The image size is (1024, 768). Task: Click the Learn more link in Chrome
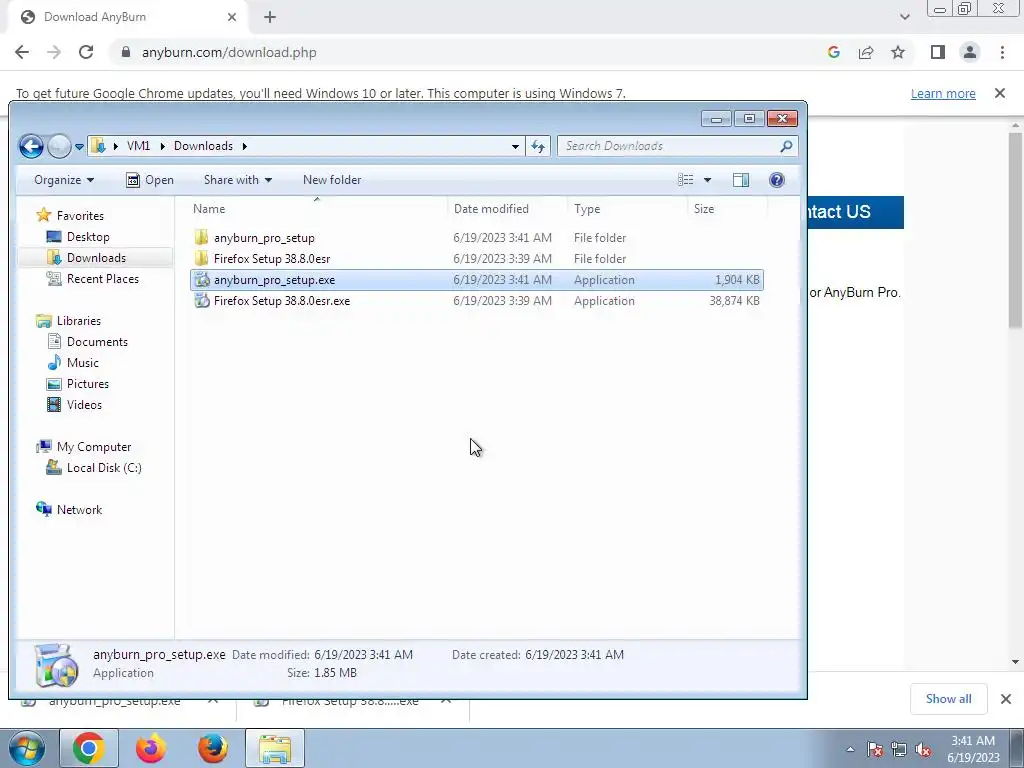943,93
